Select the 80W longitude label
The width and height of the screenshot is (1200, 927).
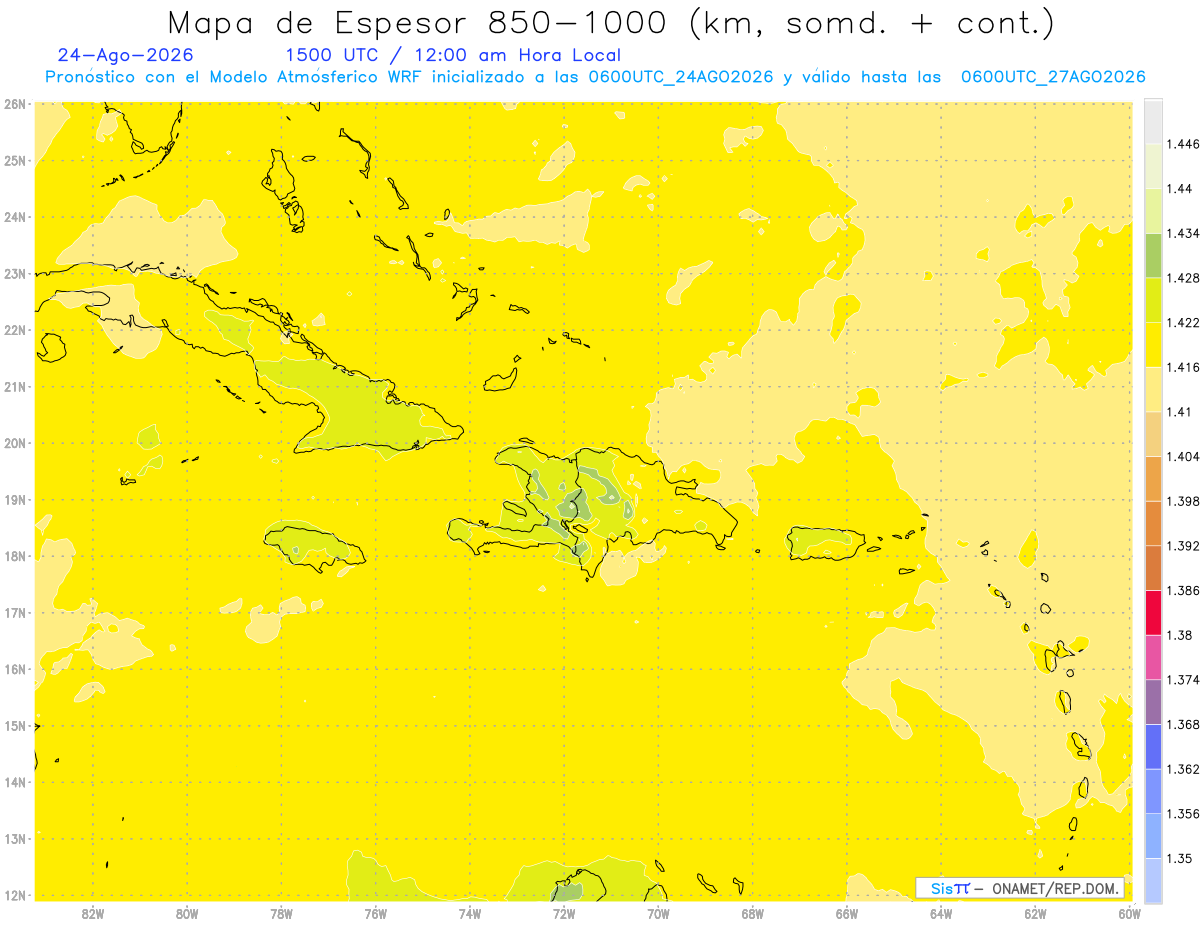(187, 913)
